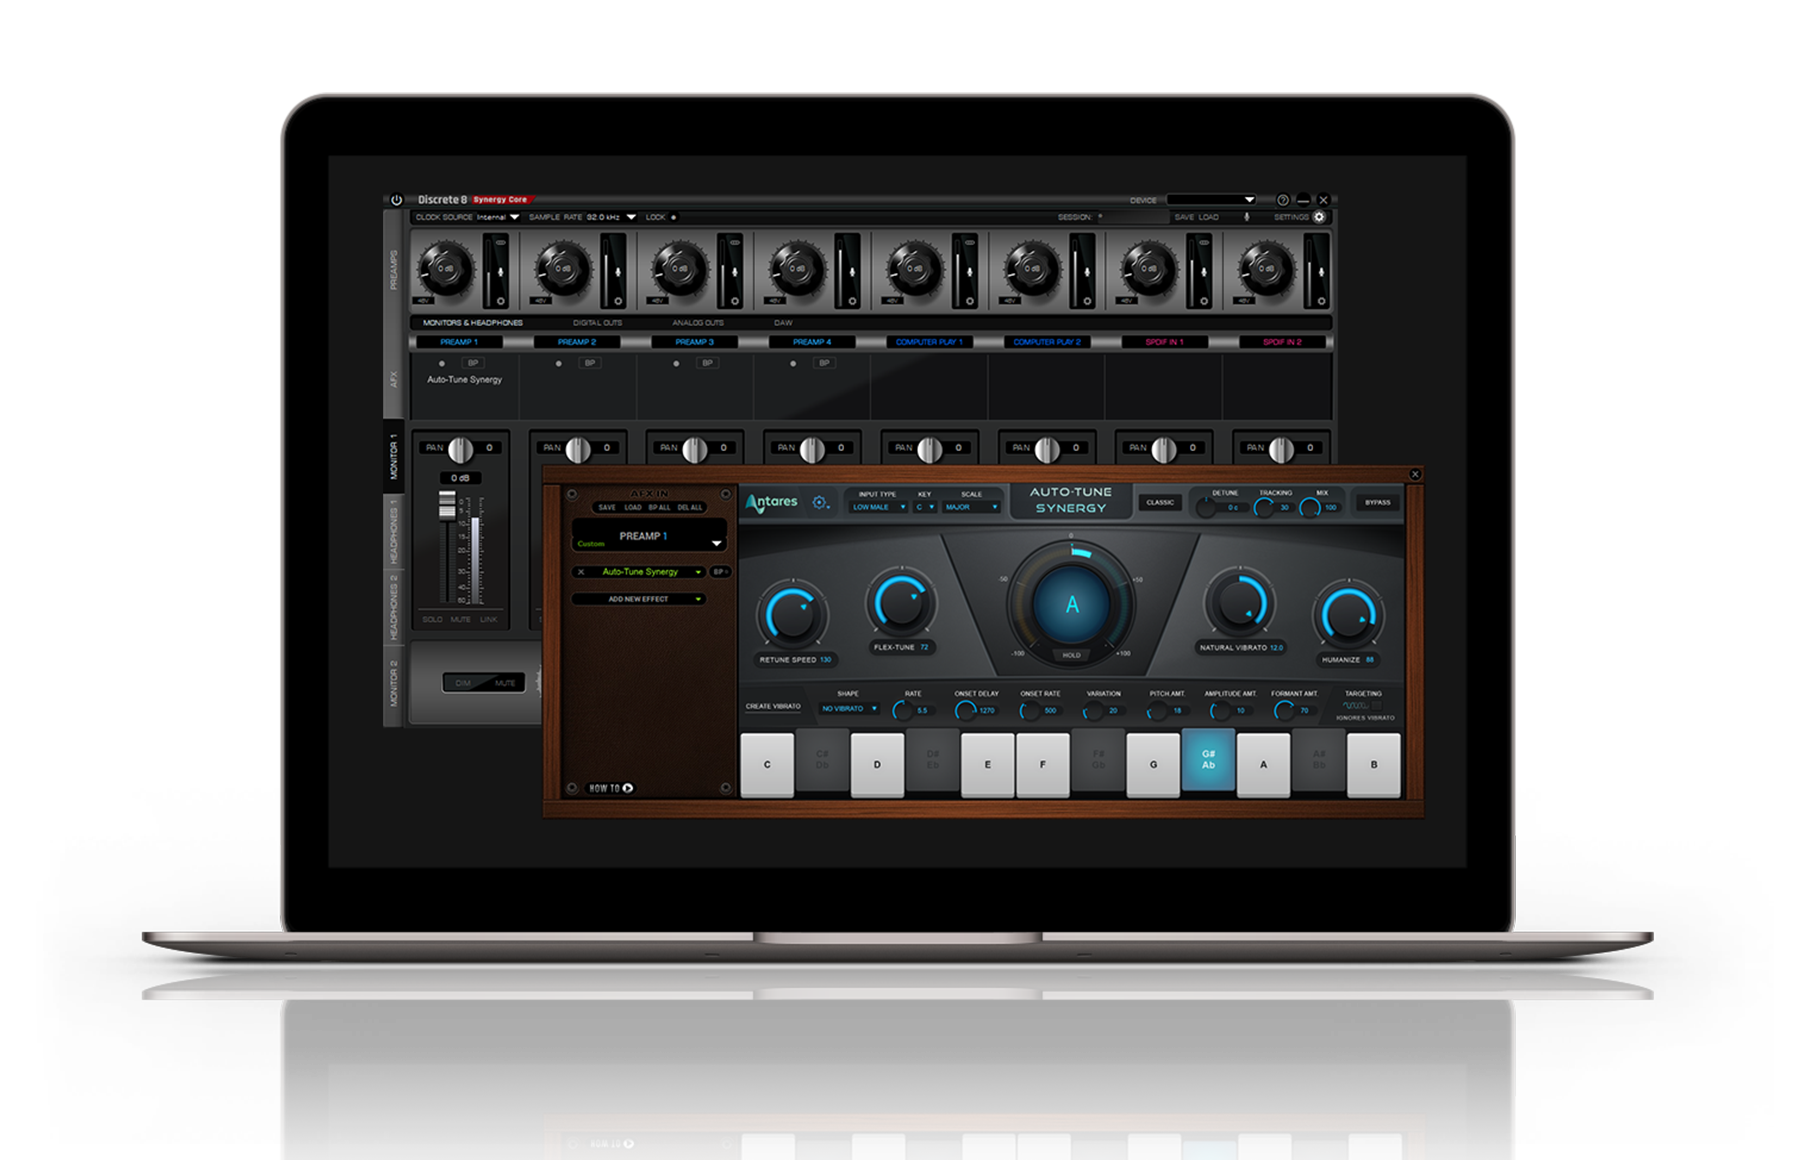Select the Headphones 1 side tab
Image resolution: width=1800 pixels, height=1160 pixels.
393,530
